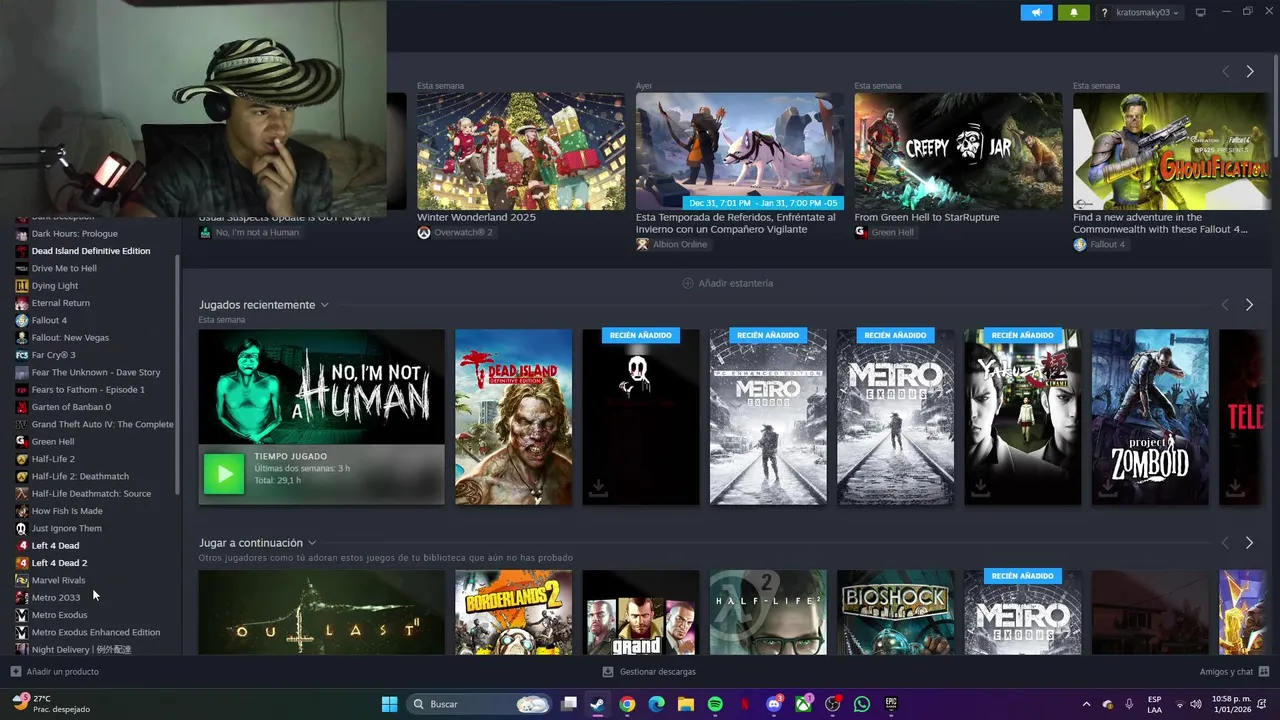Click the Buscar taskbar search field
The height and width of the screenshot is (720, 1280).
pyautogui.click(x=479, y=704)
